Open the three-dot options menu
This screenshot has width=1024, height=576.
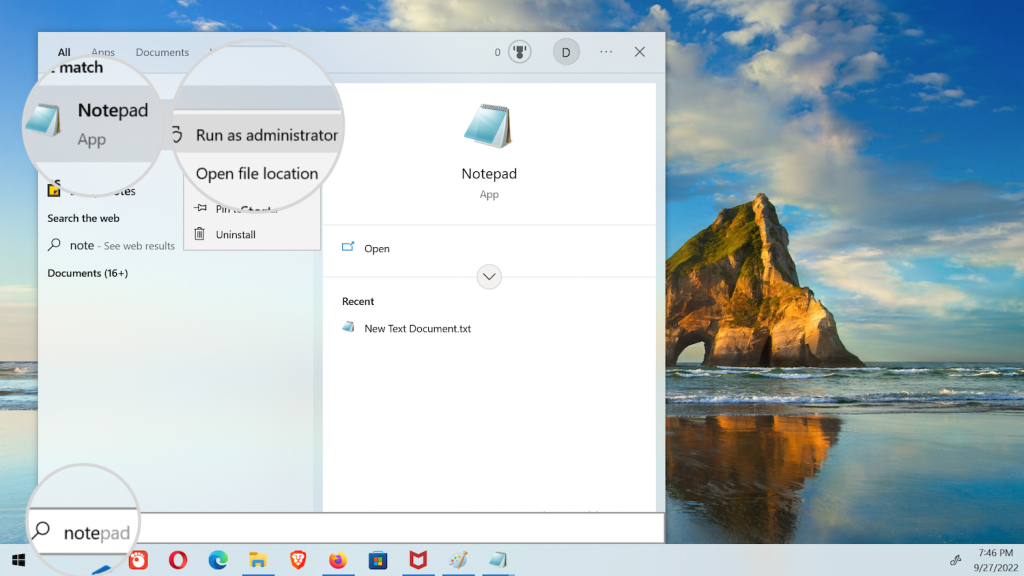point(606,52)
